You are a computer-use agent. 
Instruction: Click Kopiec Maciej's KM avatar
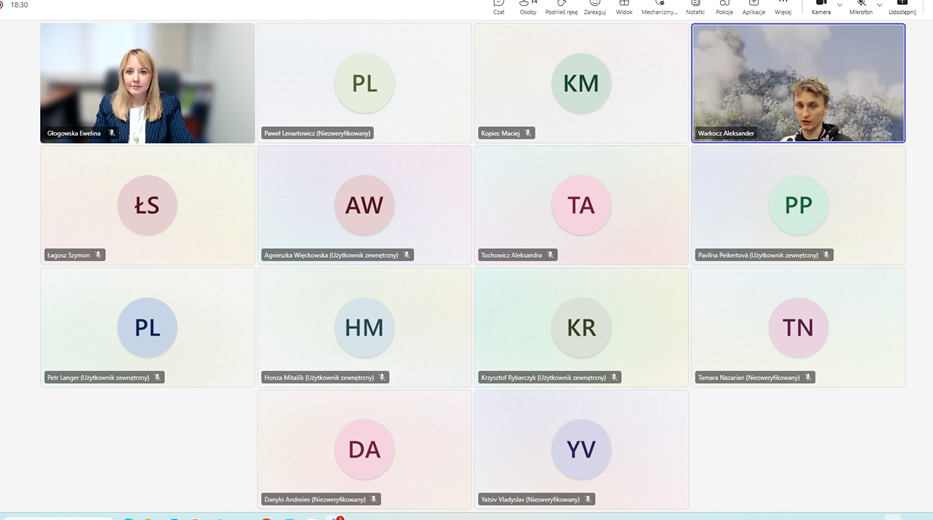(x=581, y=83)
